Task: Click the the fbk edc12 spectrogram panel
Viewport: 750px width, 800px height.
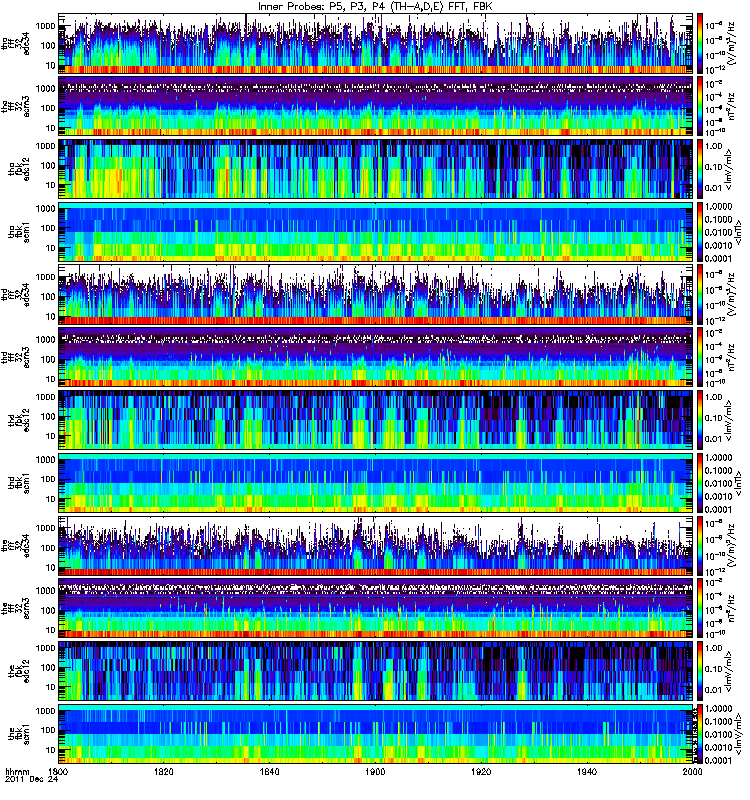Action: [x=376, y=671]
